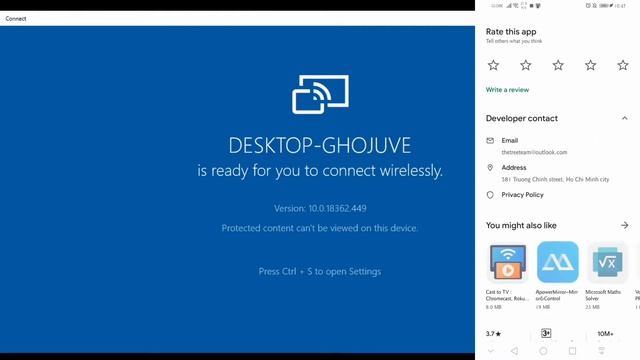Open the Microsoft Maths Solver app icon
Screen dimensions: 640x360
(x=607, y=262)
